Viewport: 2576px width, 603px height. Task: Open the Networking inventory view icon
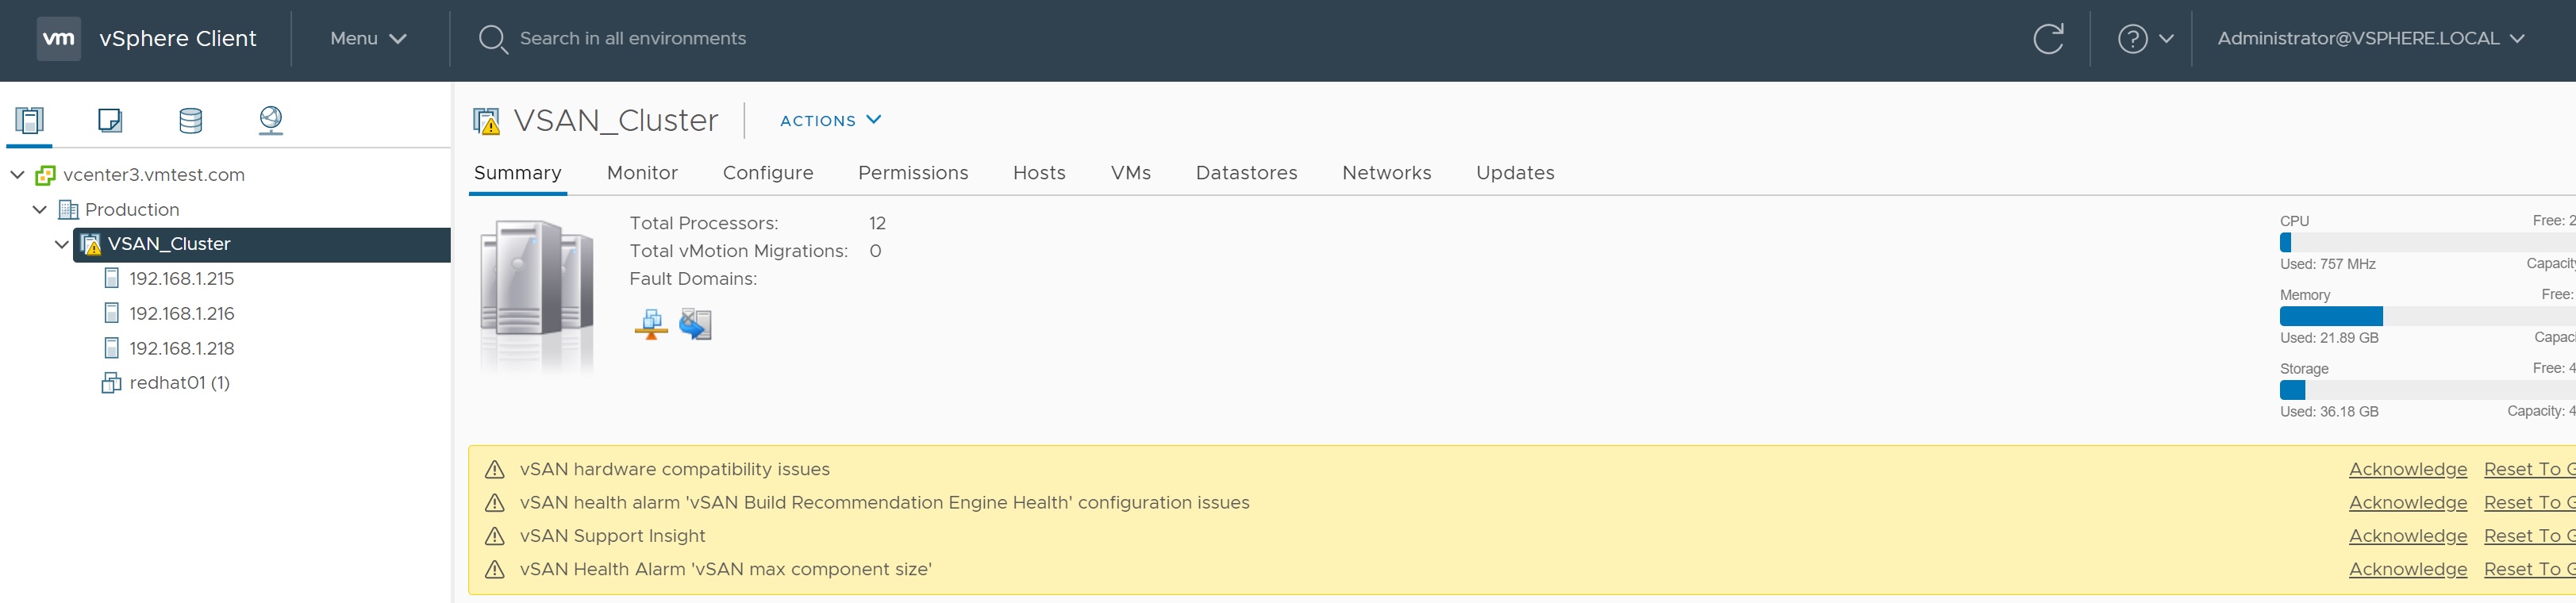[270, 121]
